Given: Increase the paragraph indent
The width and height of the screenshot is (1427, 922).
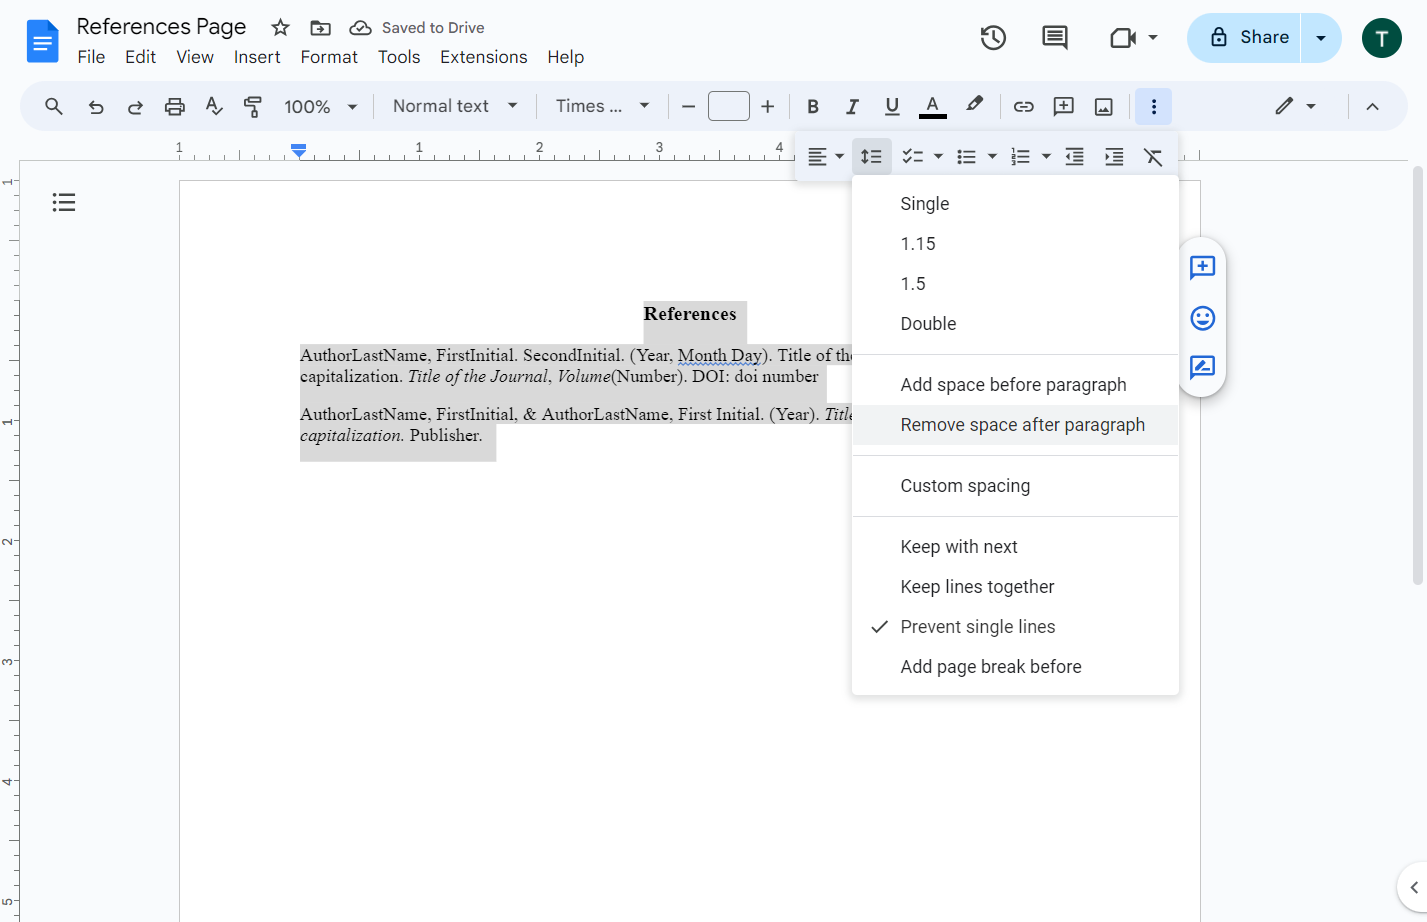Looking at the screenshot, I should pyautogui.click(x=1114, y=157).
